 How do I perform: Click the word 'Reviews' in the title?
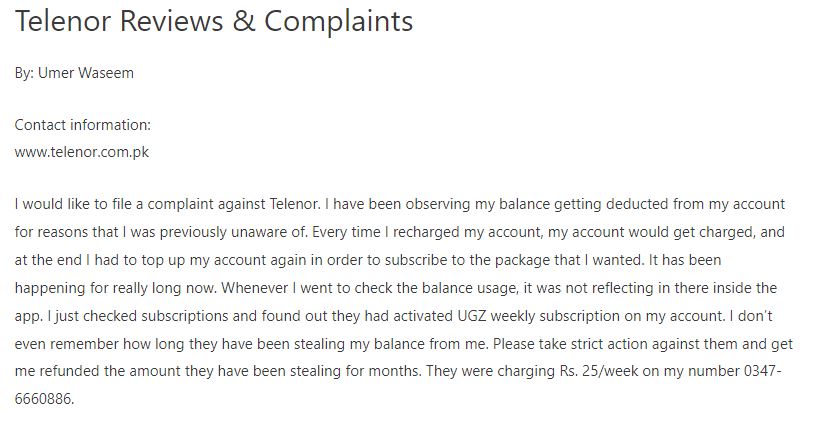(171, 22)
